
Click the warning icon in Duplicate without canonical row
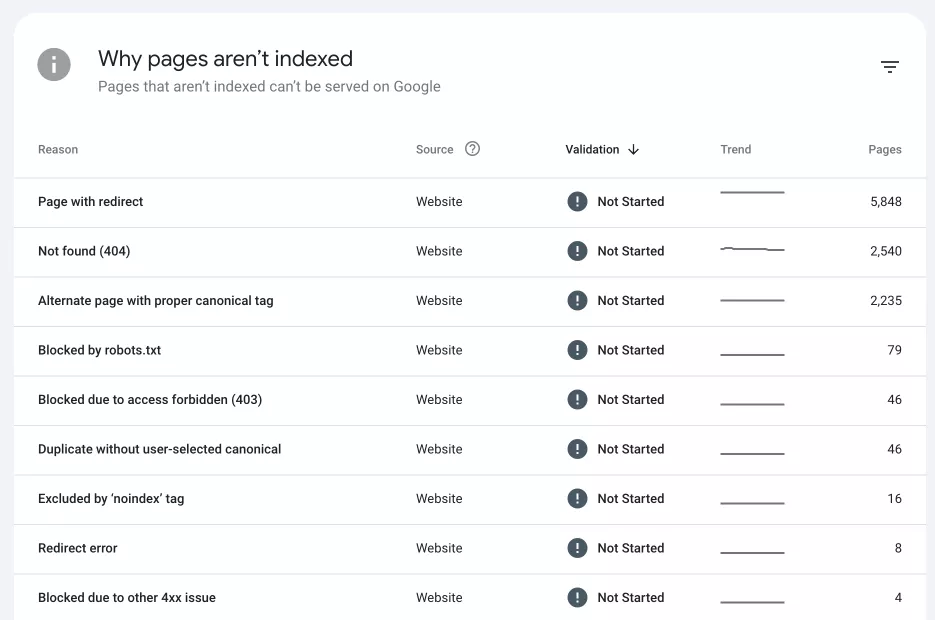(577, 449)
